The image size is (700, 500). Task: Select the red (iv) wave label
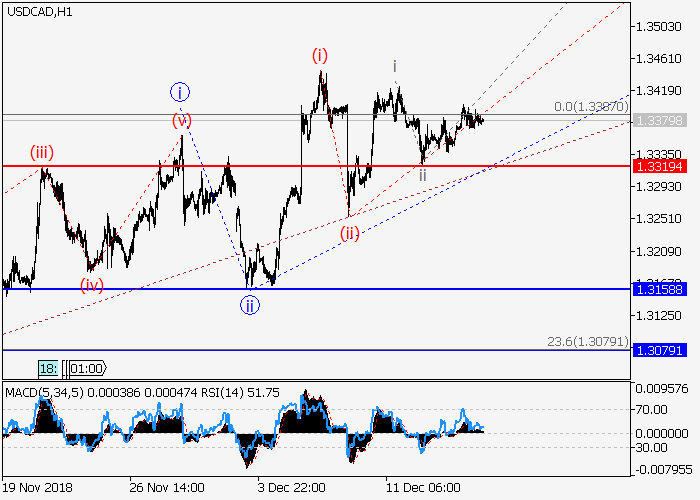tap(92, 283)
